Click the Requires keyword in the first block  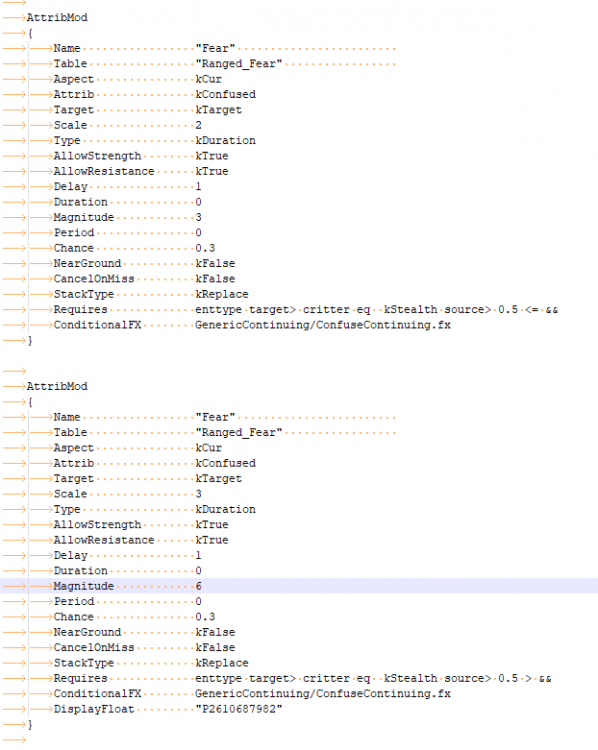pyautogui.click(x=80, y=310)
